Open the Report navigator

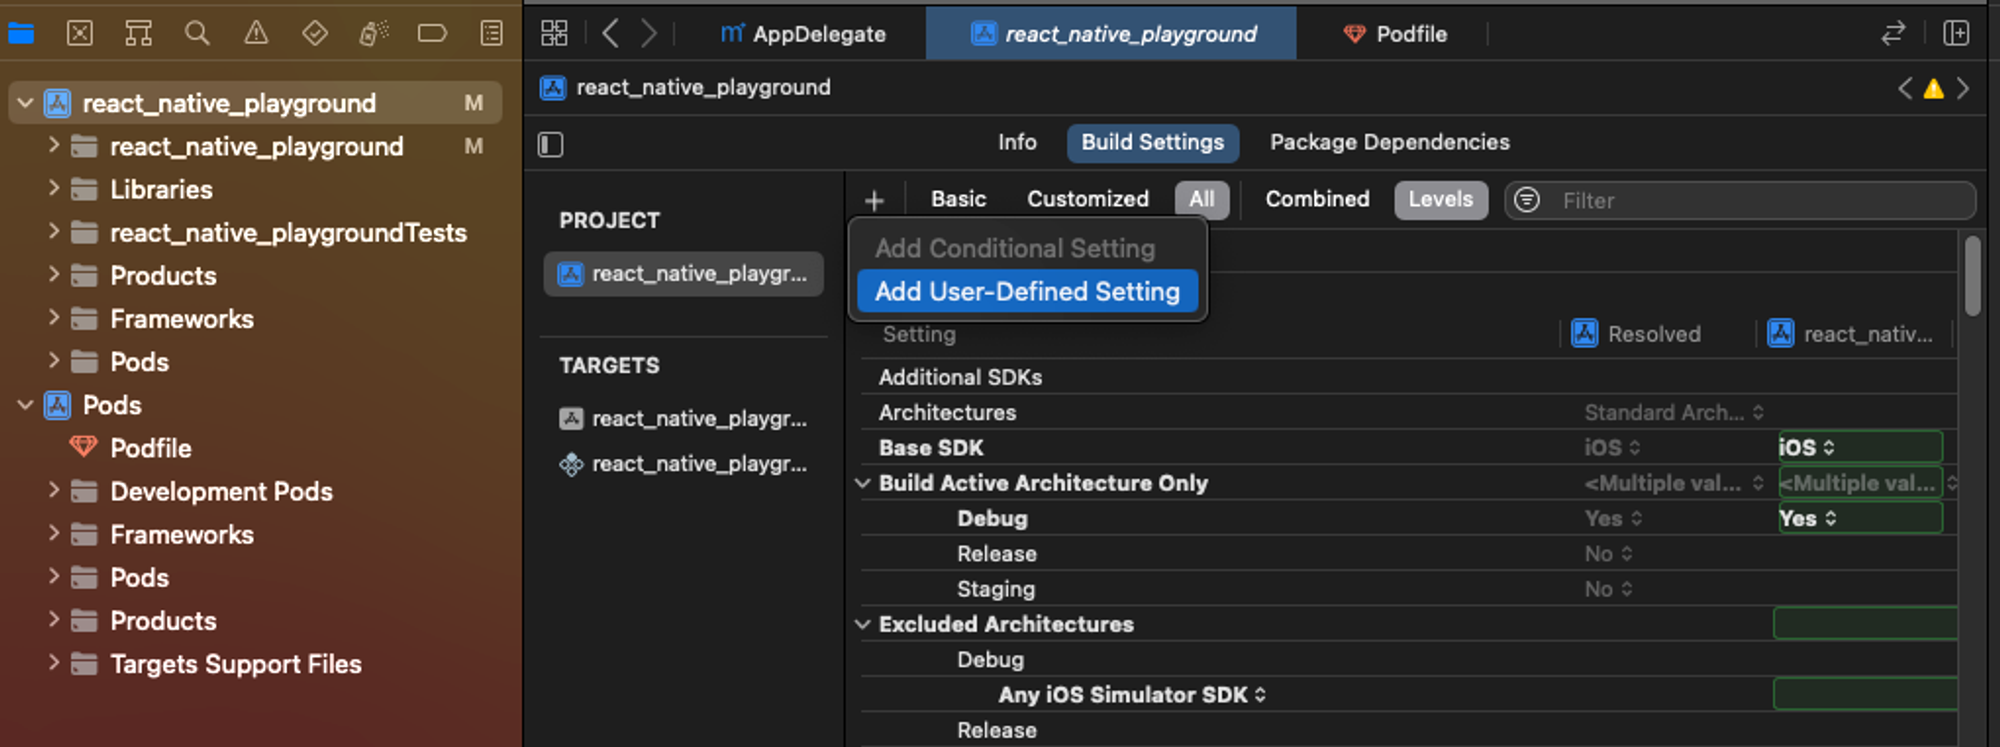[491, 34]
